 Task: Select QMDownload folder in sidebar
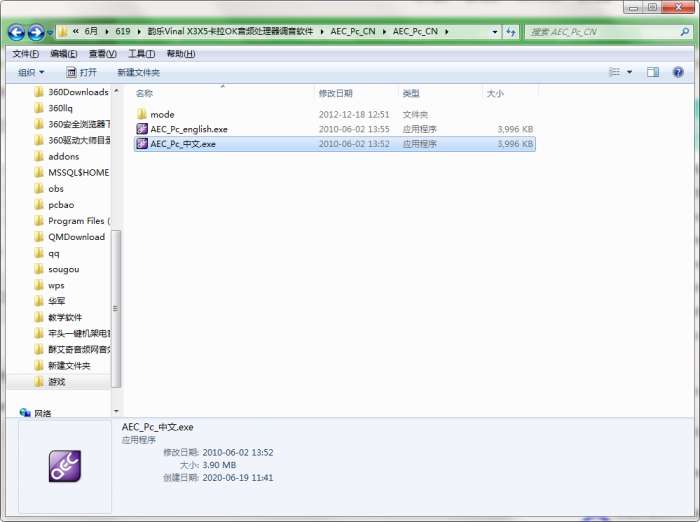70,237
